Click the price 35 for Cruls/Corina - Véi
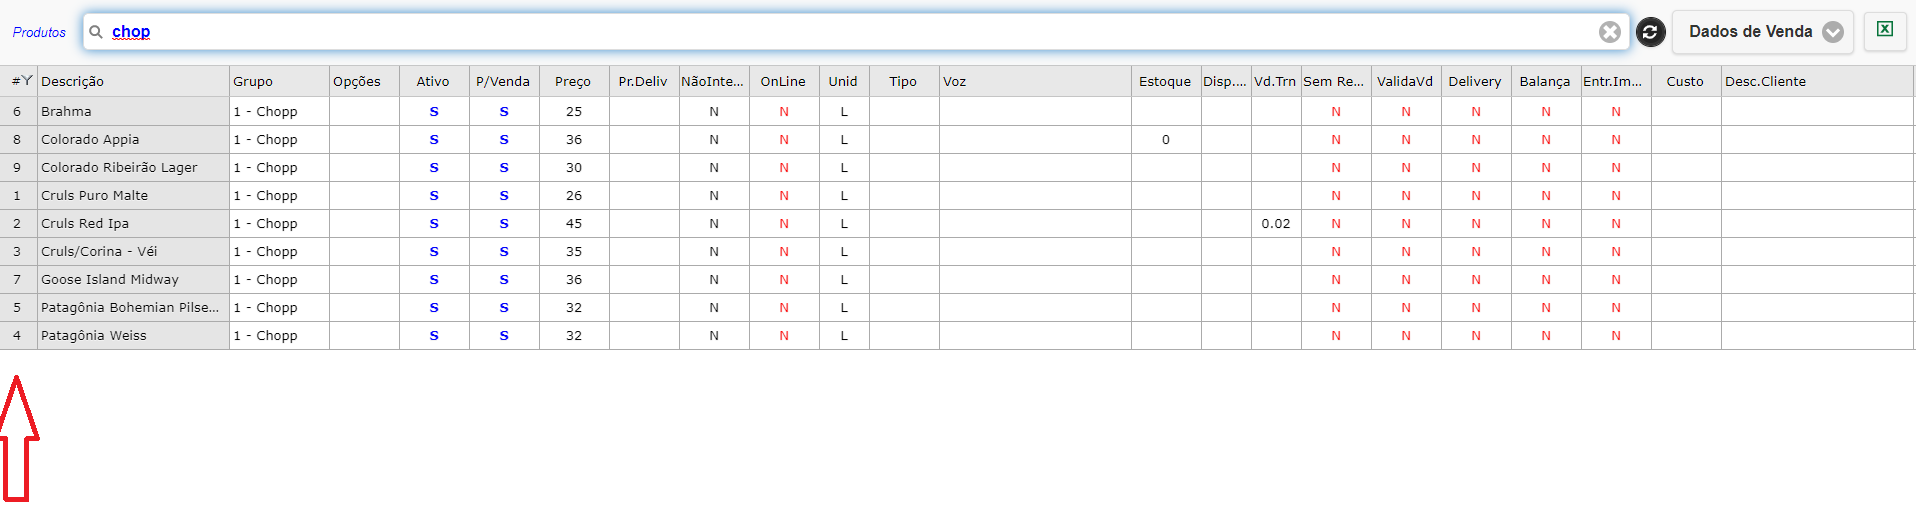Image resolution: width=1920 pixels, height=508 pixels. pyautogui.click(x=574, y=252)
